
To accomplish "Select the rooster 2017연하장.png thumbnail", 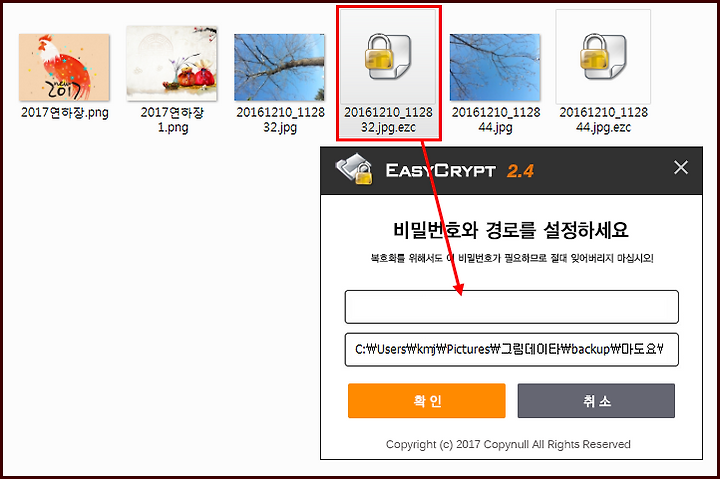I will coord(64,68).
